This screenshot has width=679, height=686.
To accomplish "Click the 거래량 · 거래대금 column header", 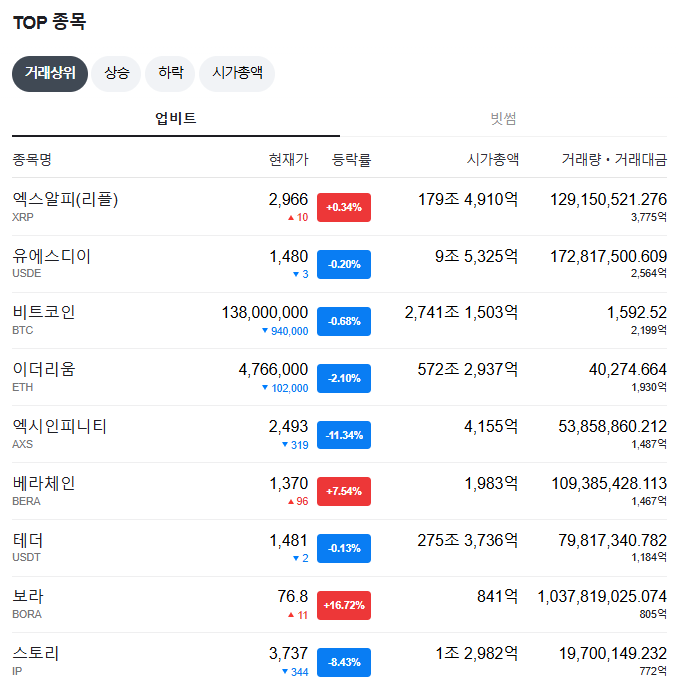I will click(614, 159).
